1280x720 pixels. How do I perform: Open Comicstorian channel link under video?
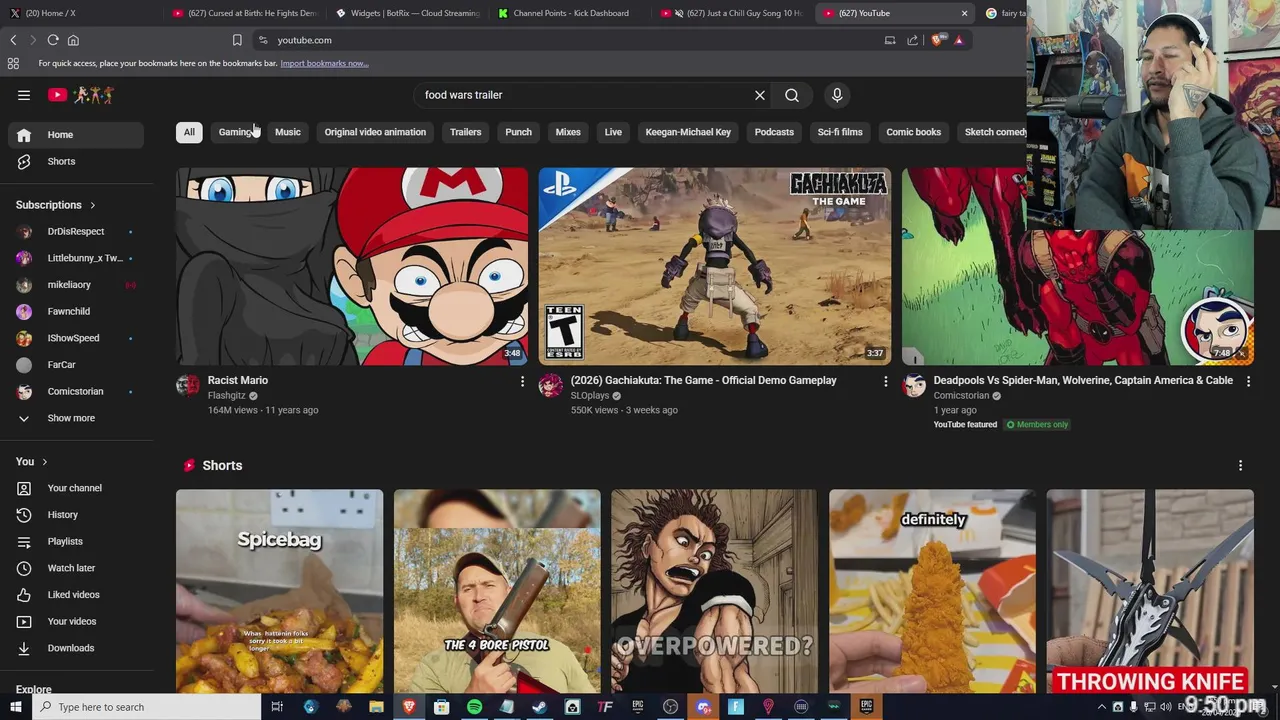(961, 396)
